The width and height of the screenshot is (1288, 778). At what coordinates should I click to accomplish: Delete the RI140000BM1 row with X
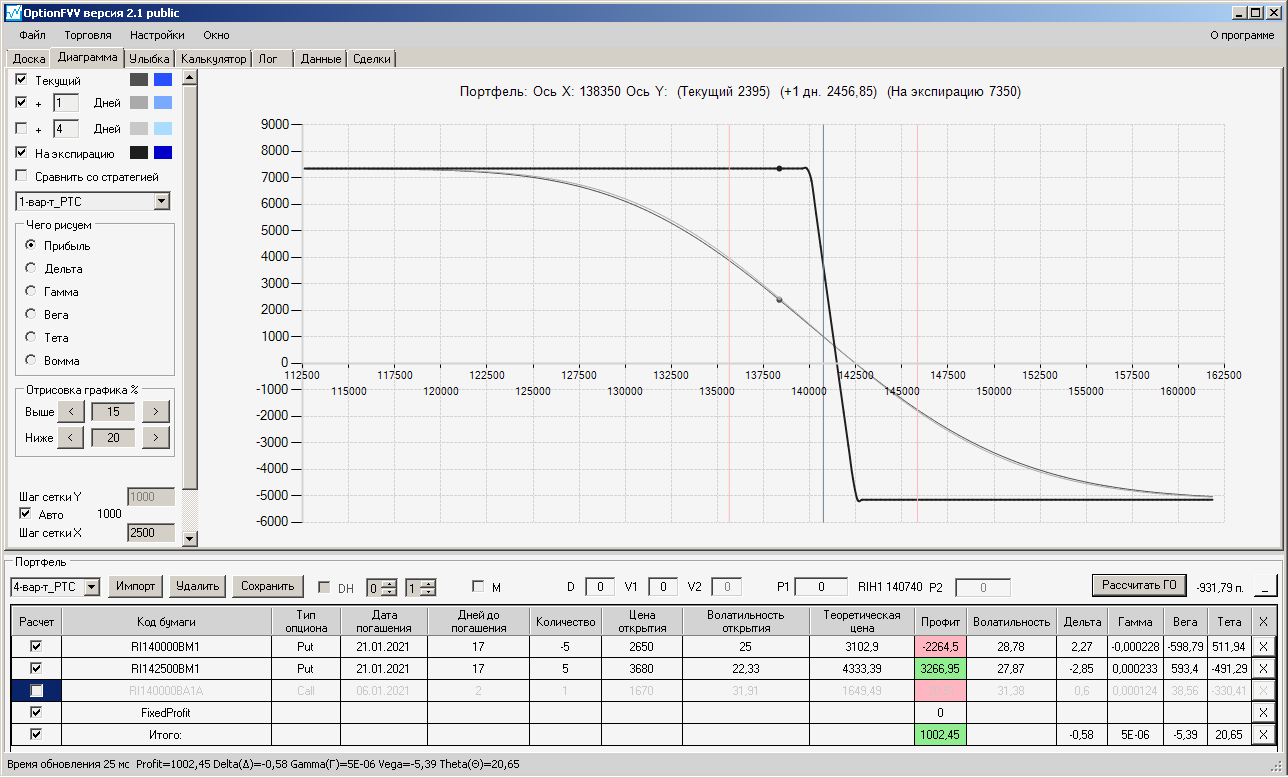pos(1262,646)
